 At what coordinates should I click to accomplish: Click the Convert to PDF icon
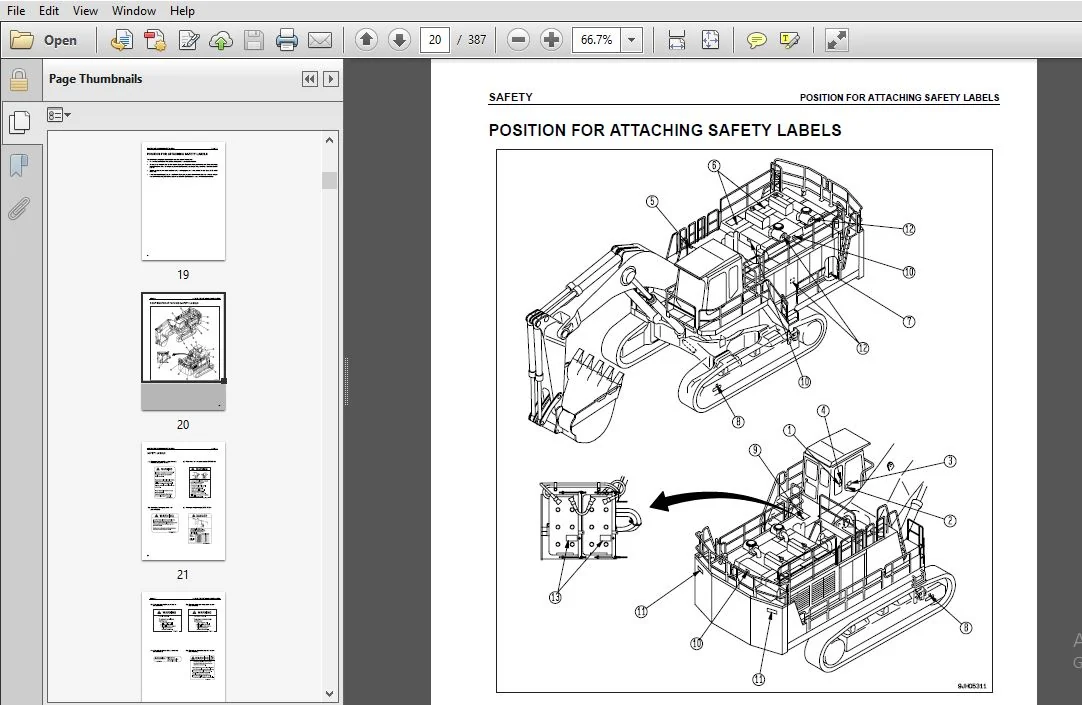coord(155,40)
